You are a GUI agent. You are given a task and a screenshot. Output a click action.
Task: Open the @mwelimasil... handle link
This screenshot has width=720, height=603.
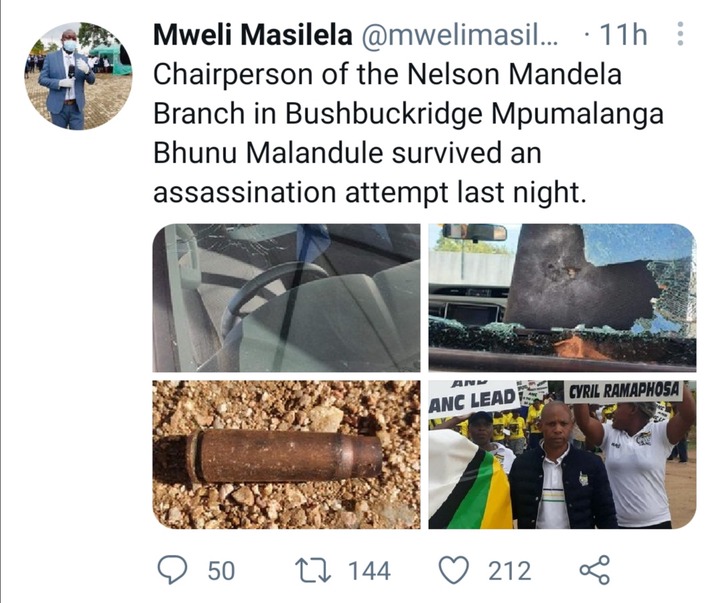click(460, 35)
